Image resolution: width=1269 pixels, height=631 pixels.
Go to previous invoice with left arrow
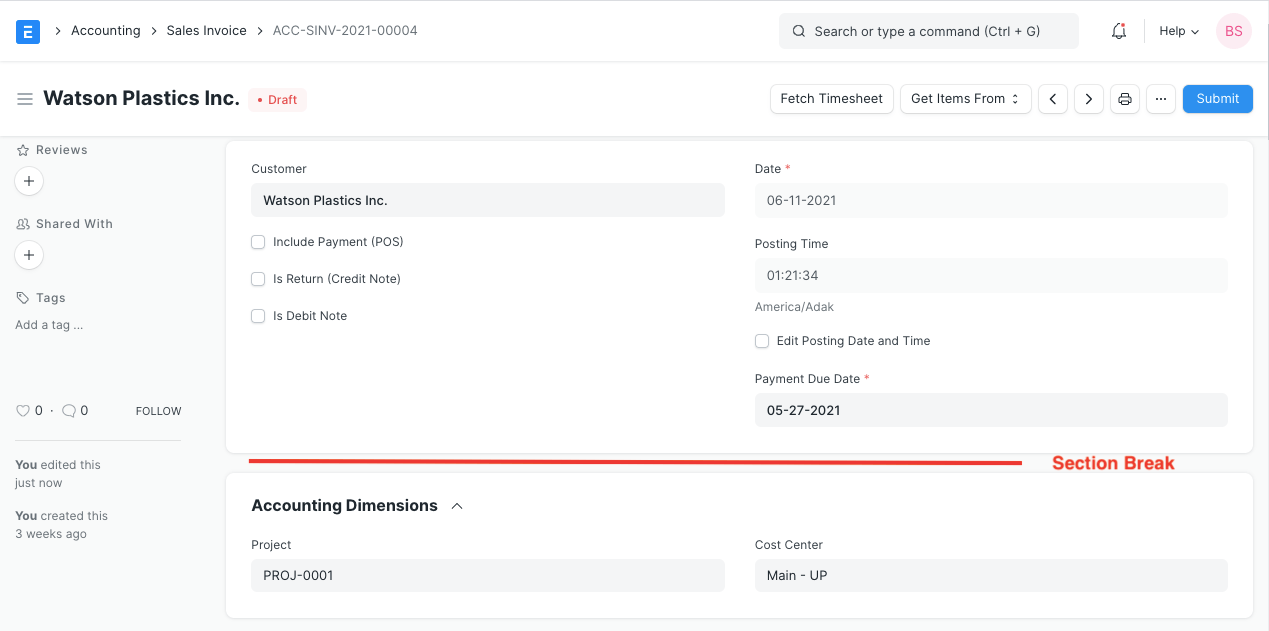1053,99
